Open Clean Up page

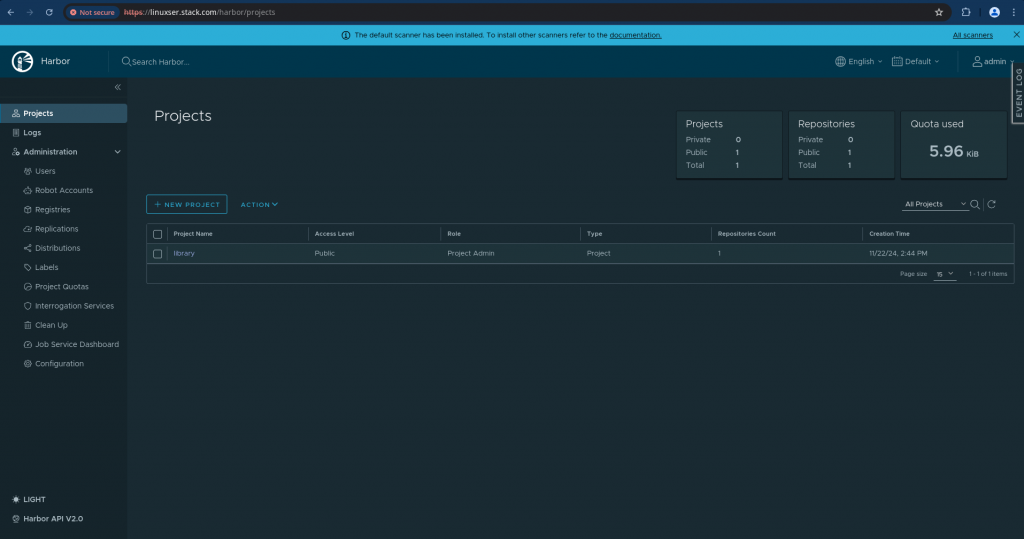click(51, 325)
